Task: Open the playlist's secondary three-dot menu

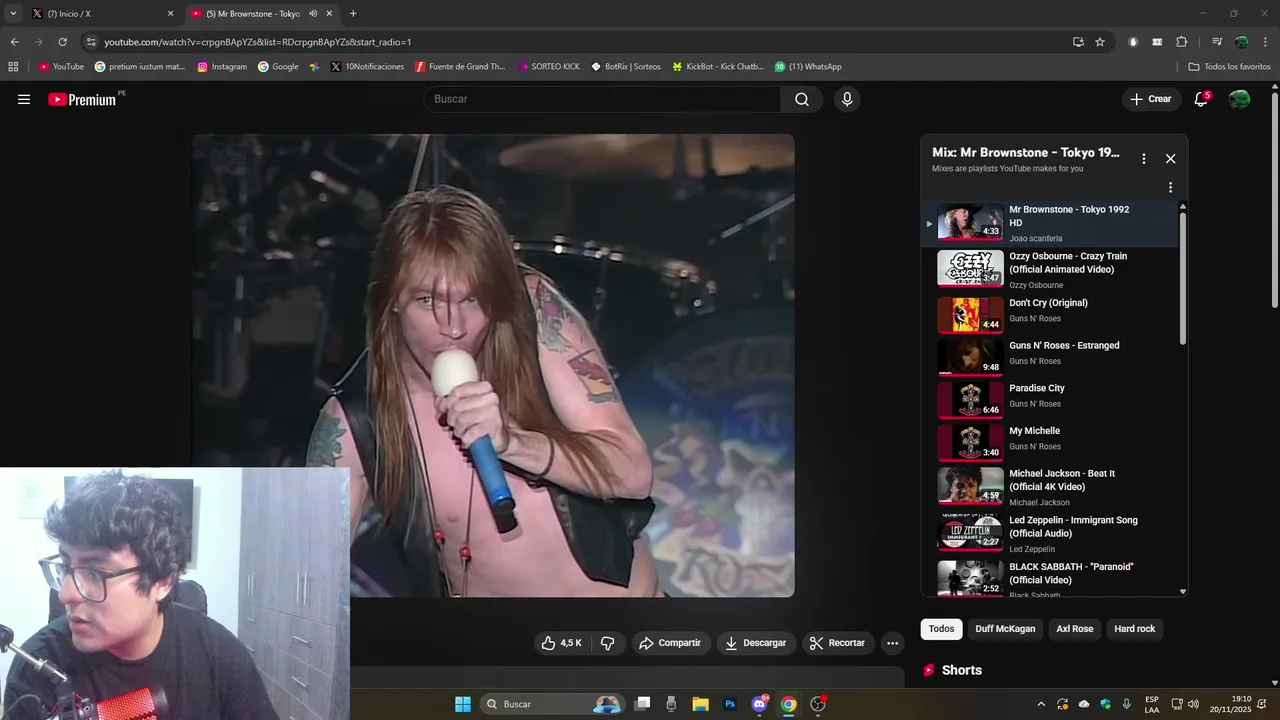Action: pos(1170,187)
